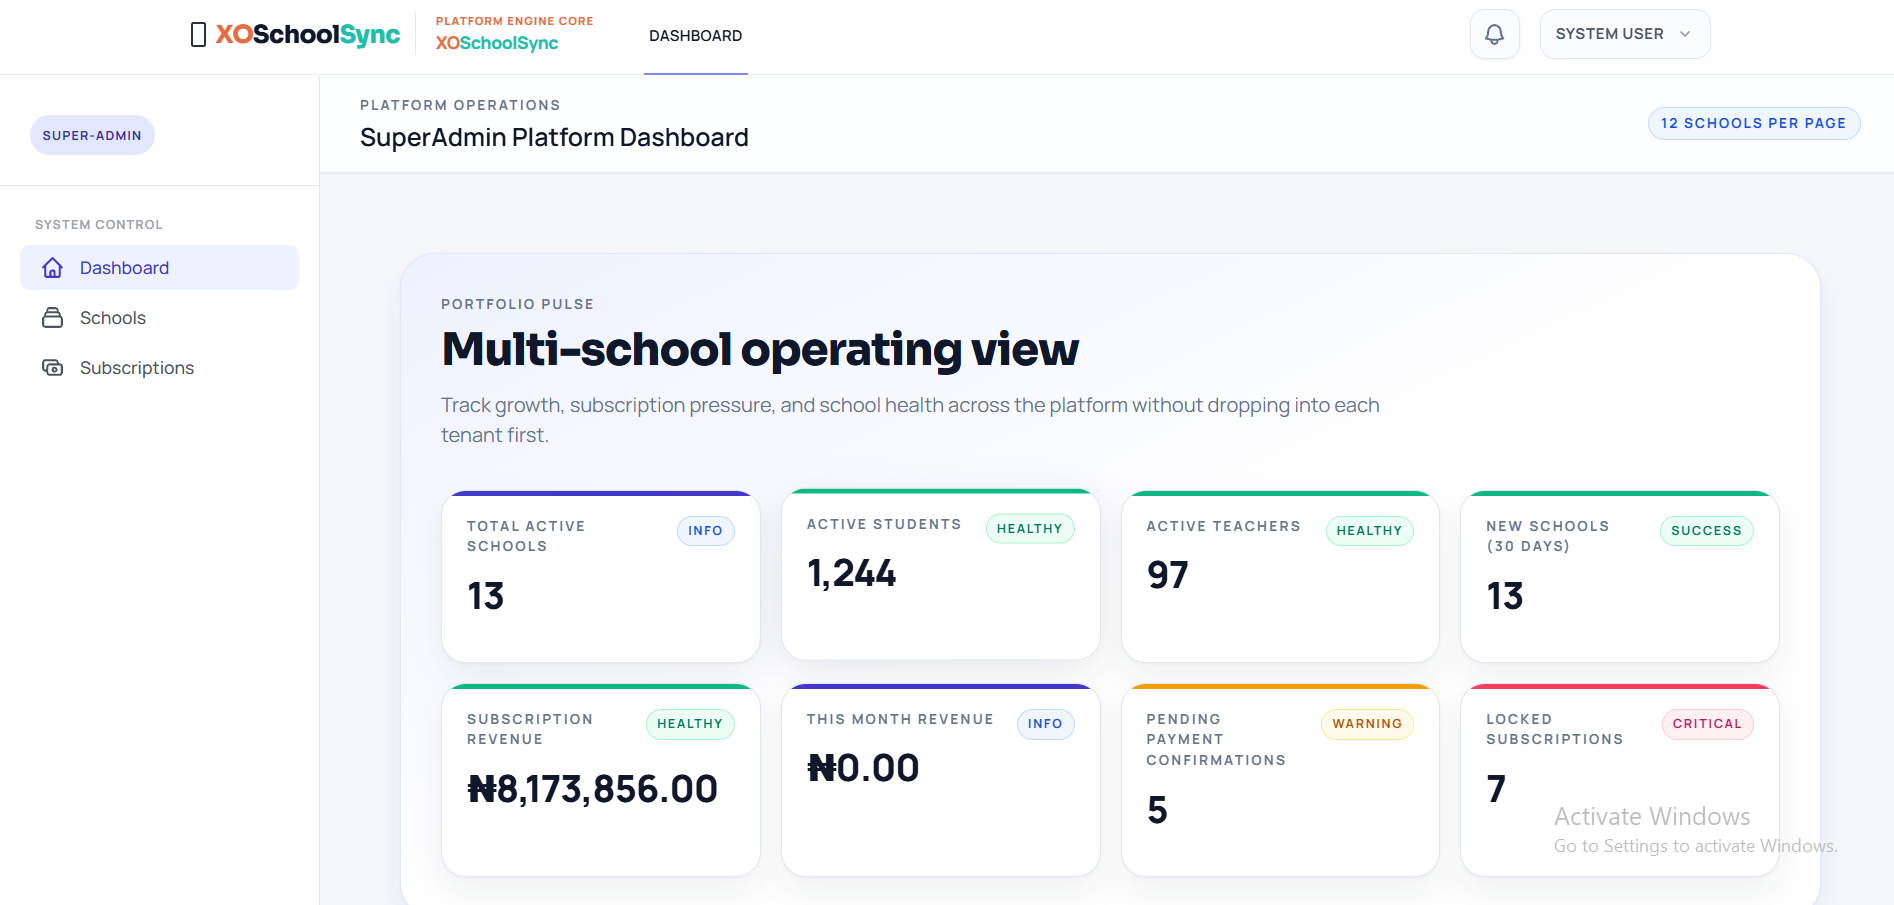Image resolution: width=1894 pixels, height=905 pixels.
Task: Click the Subscriptions icon in sidebar
Action: pyautogui.click(x=53, y=368)
